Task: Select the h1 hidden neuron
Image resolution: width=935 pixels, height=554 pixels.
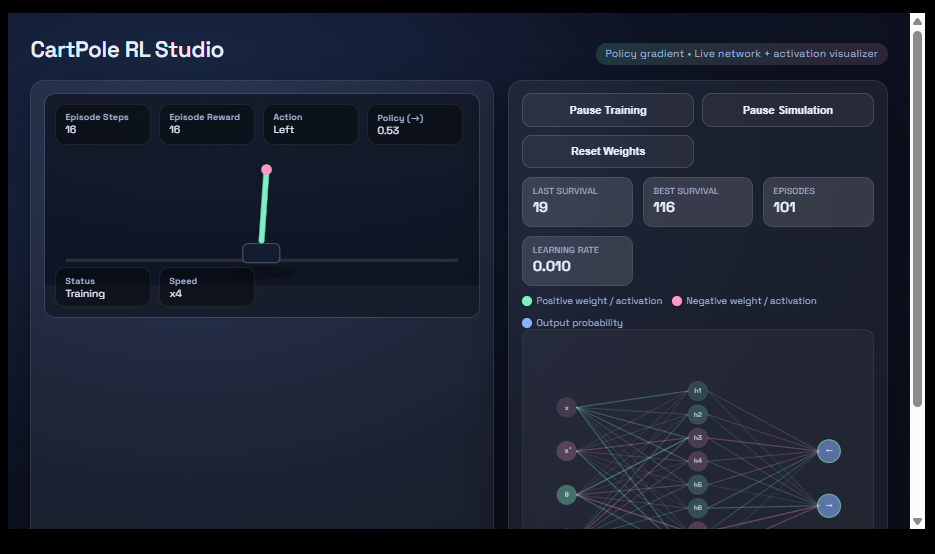Action: point(698,390)
